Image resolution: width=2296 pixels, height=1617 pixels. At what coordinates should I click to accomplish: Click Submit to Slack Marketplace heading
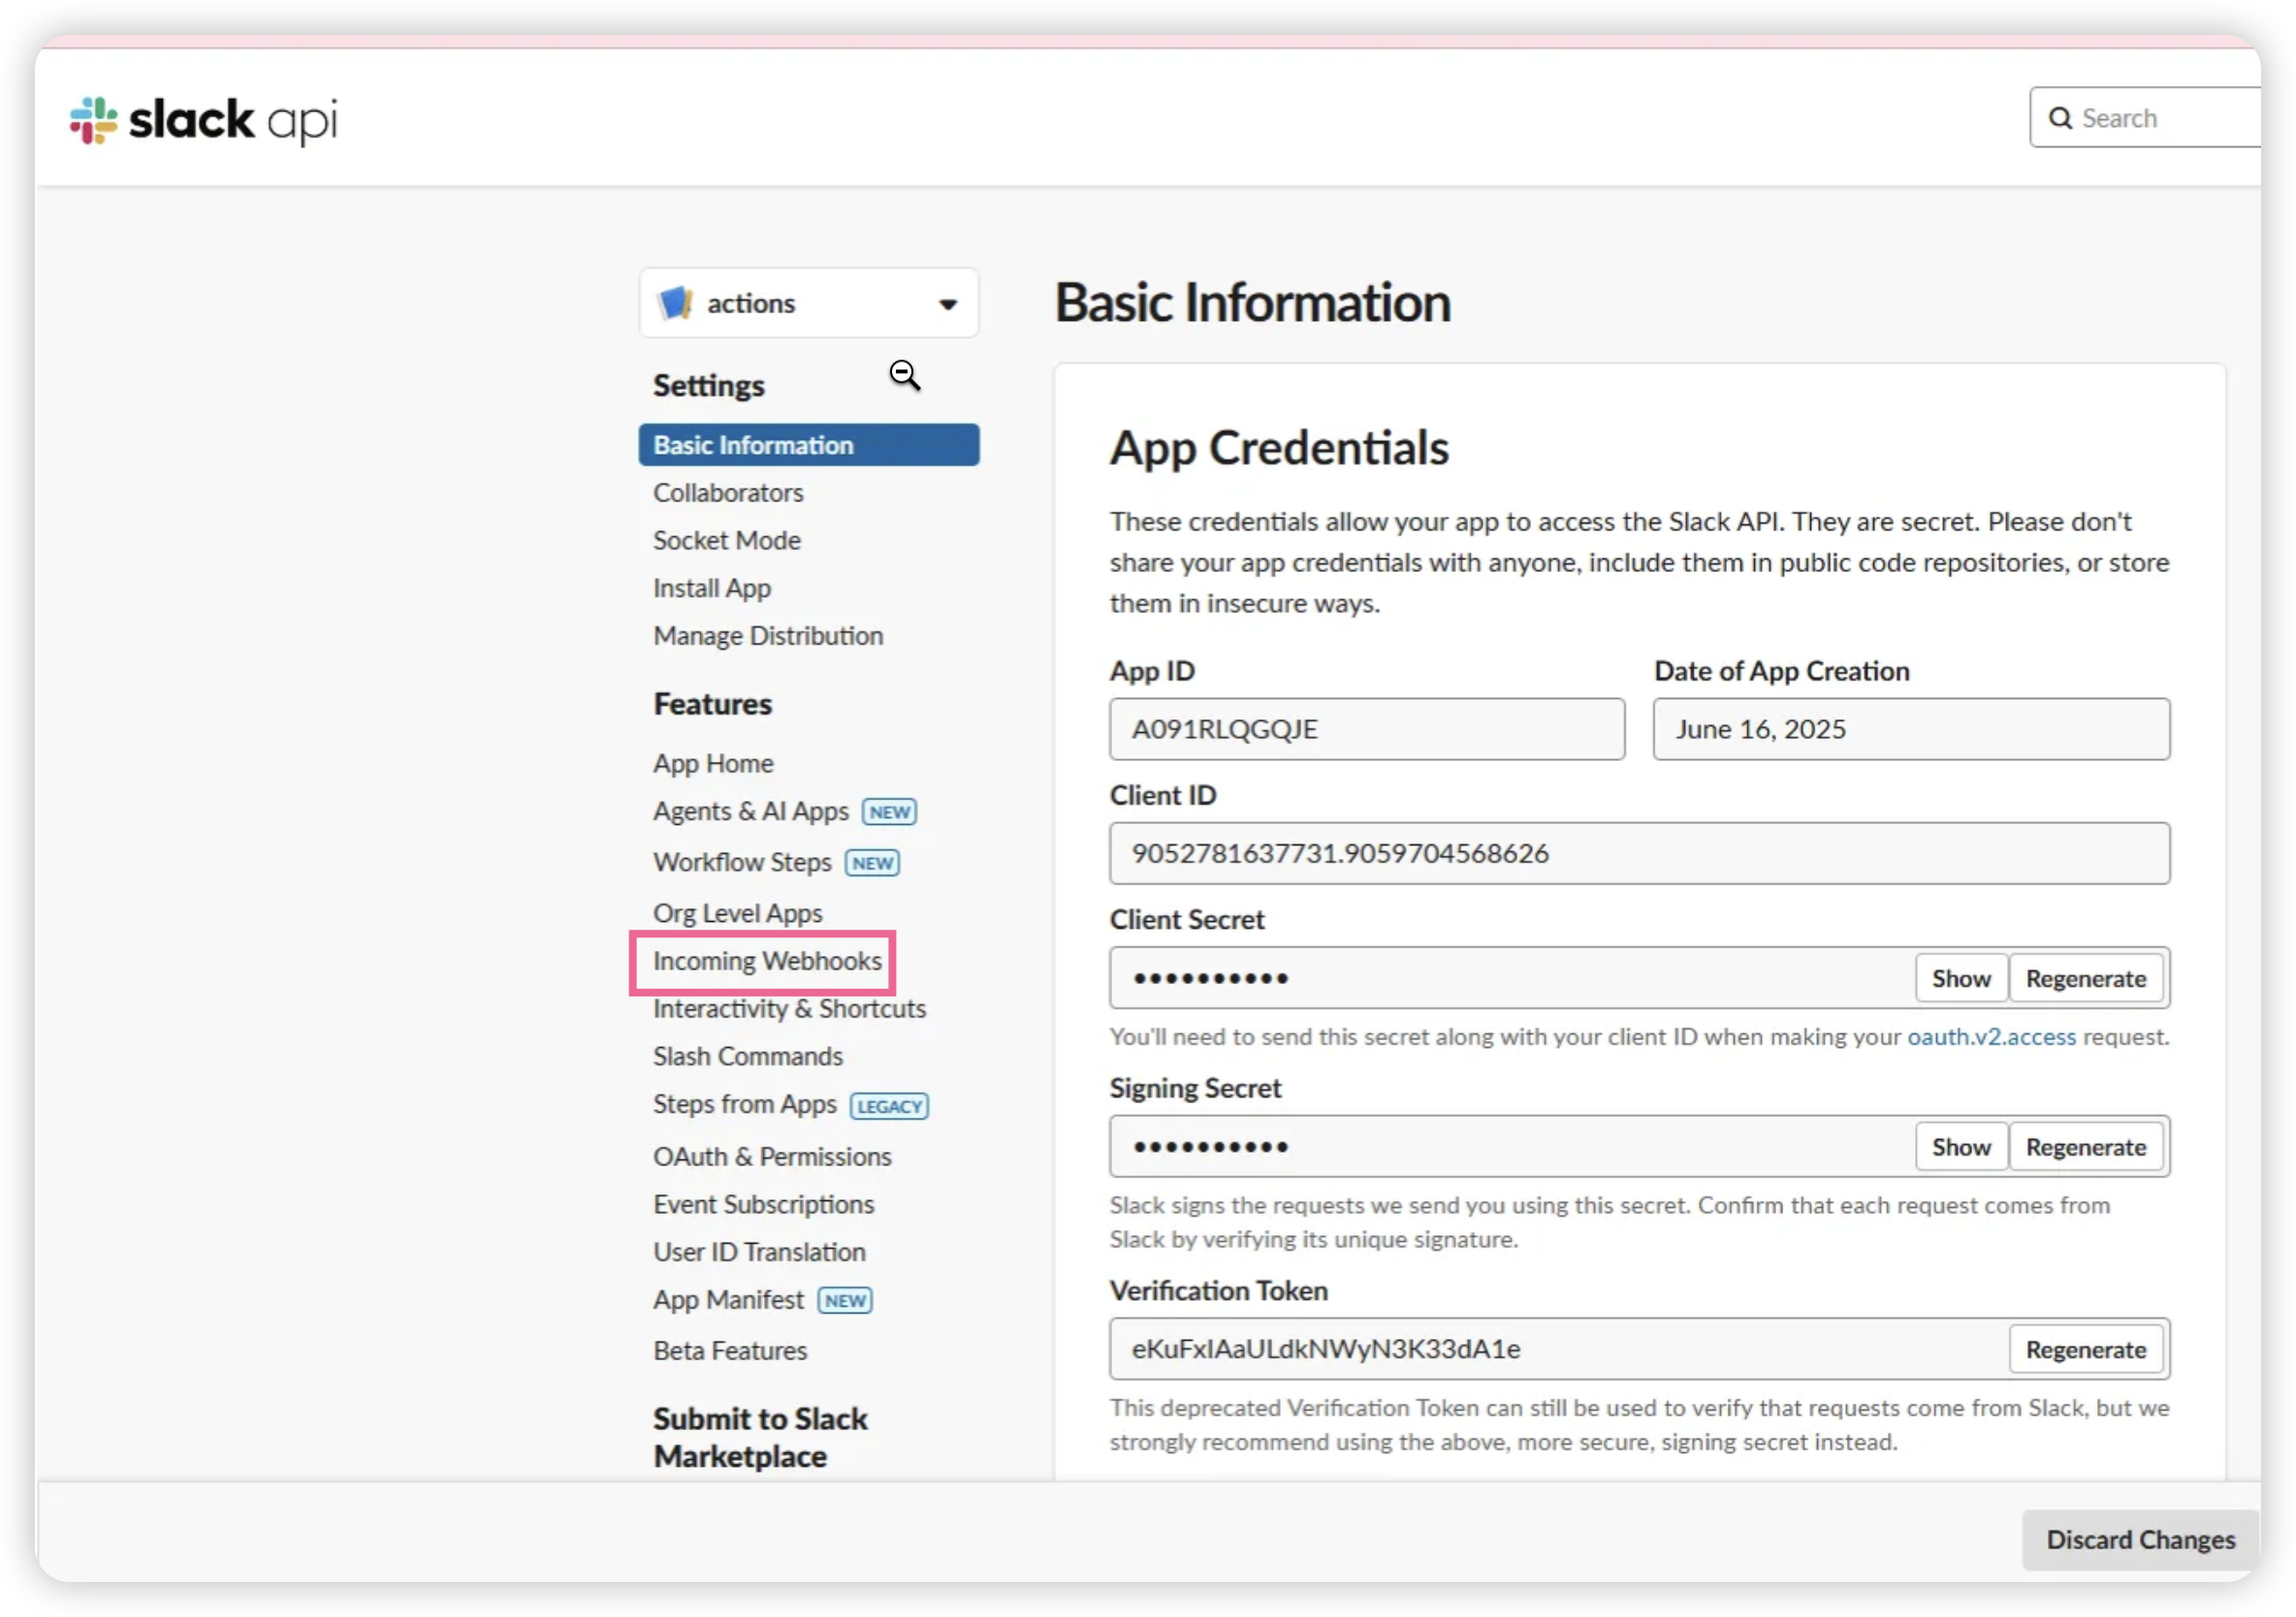point(760,1437)
